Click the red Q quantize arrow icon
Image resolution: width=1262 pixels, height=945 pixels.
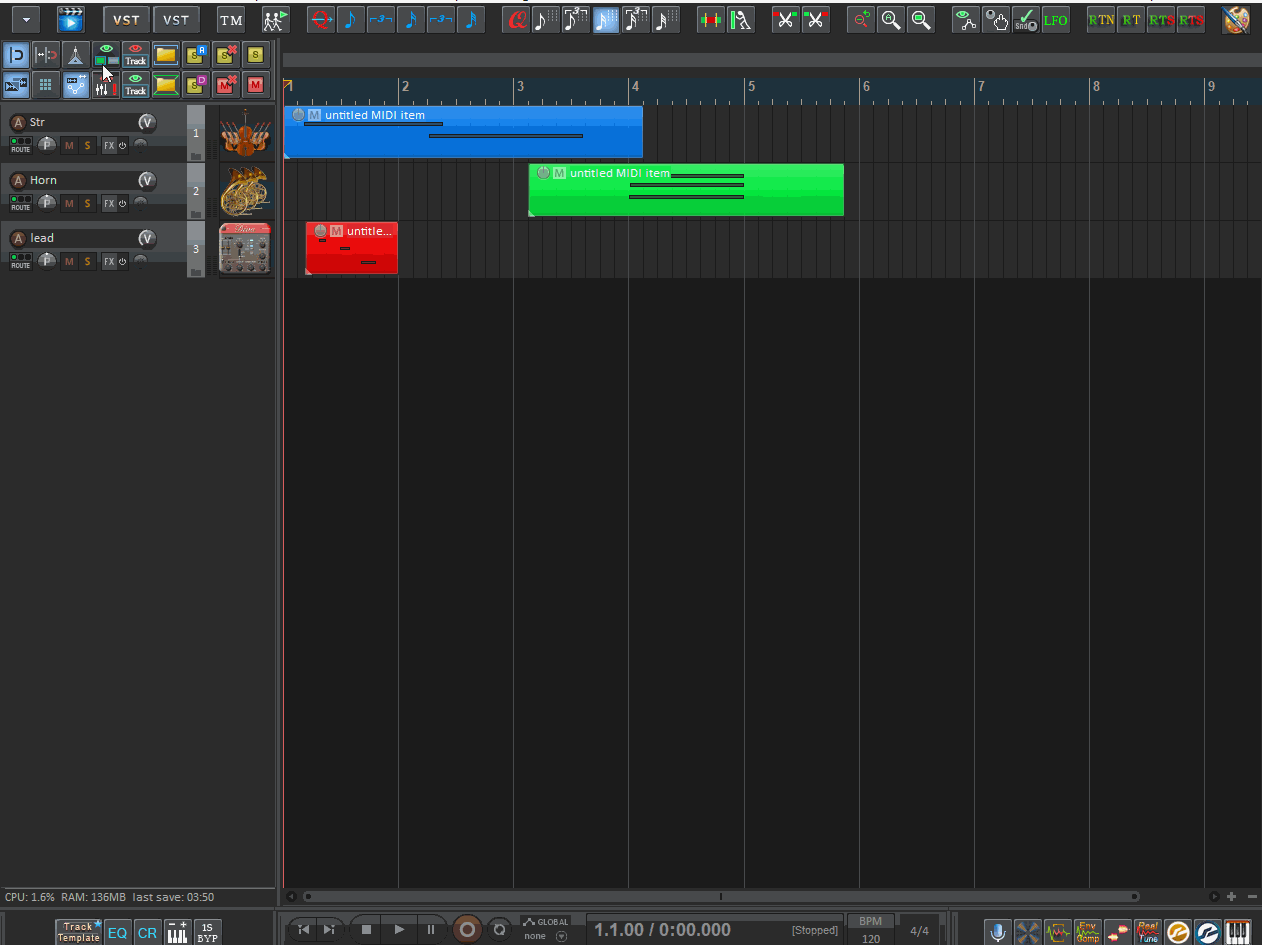(320, 19)
